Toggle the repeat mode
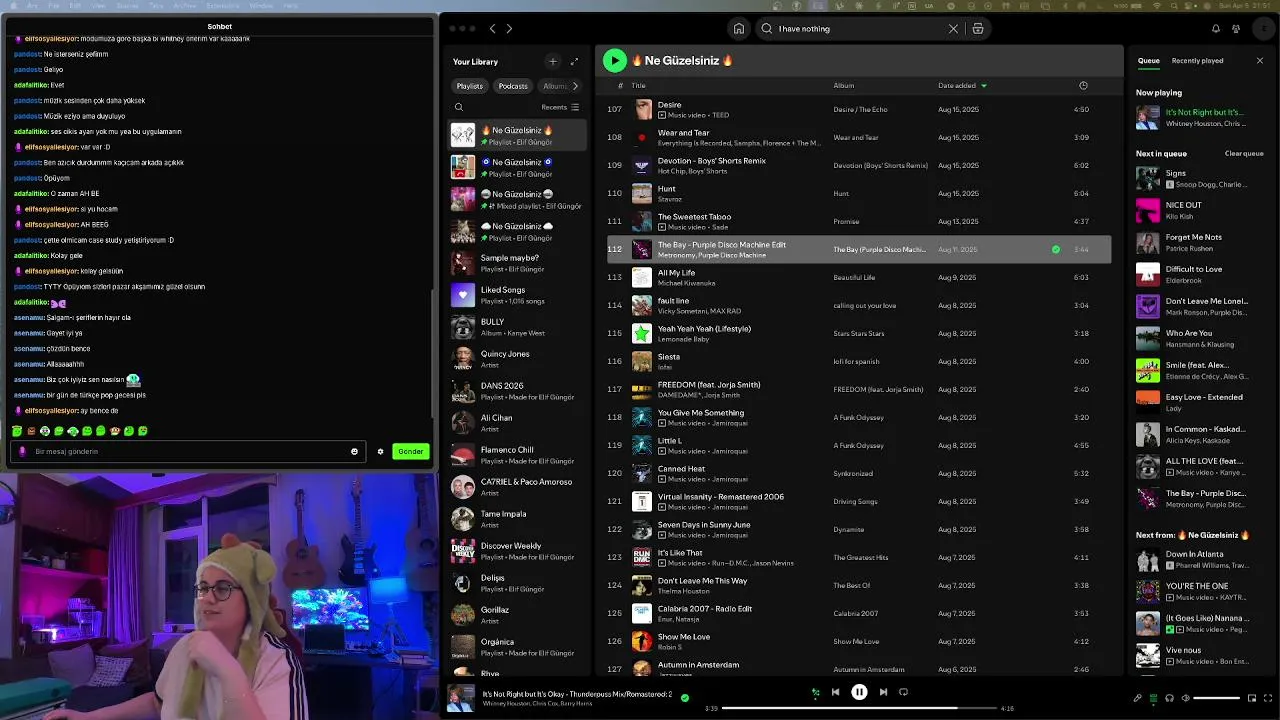 (903, 692)
